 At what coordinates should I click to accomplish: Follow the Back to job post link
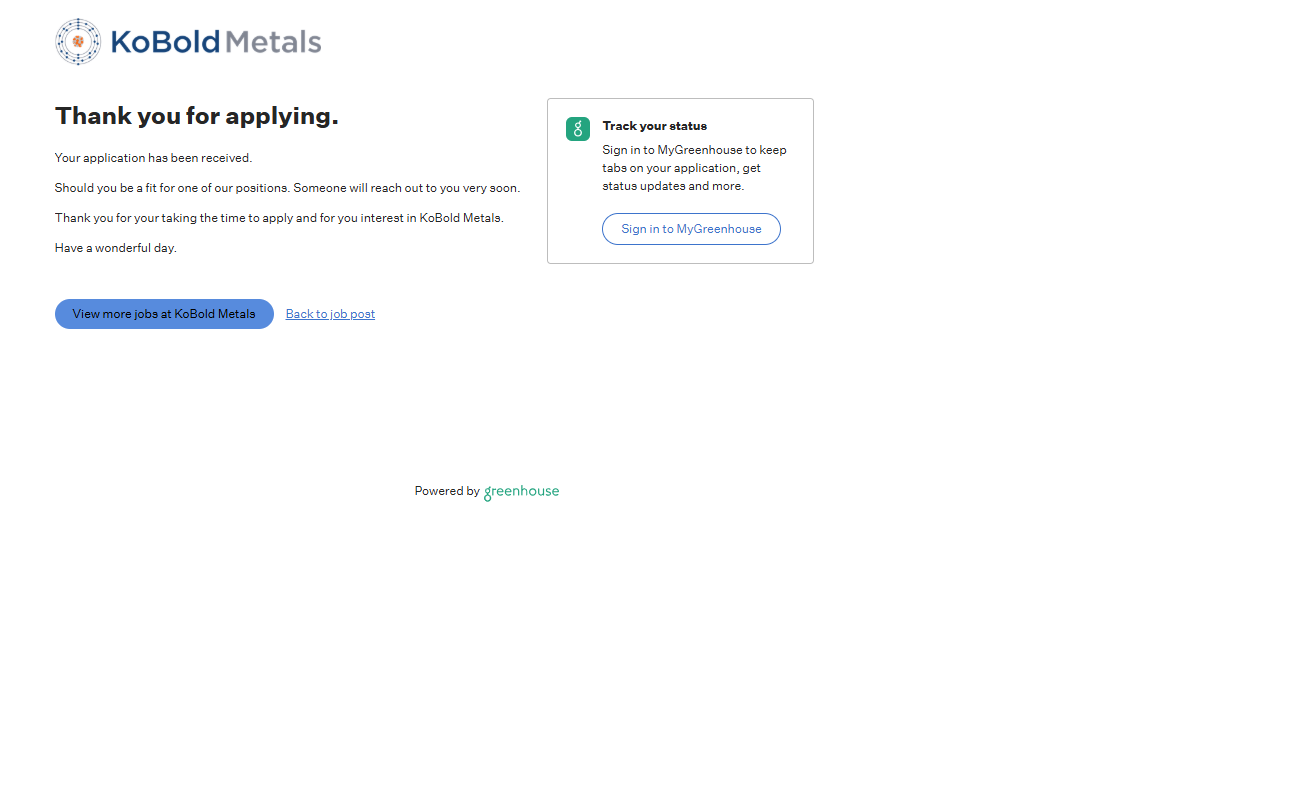pyautogui.click(x=330, y=314)
